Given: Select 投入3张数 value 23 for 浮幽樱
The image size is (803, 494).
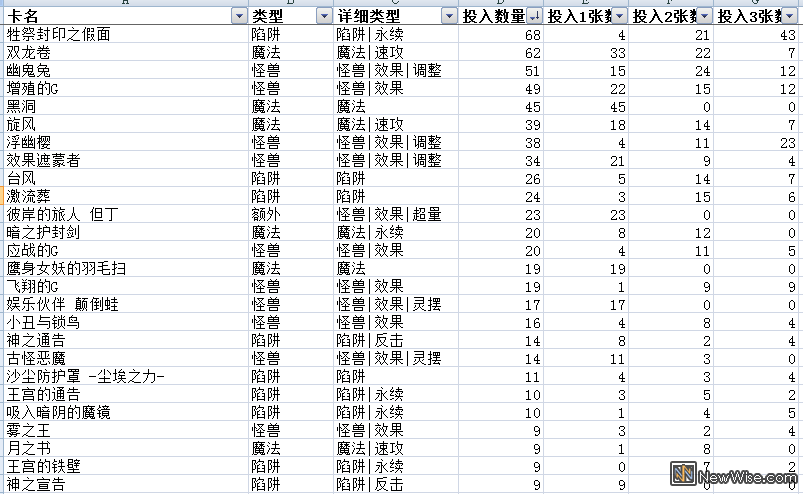Looking at the screenshot, I should pos(756,142).
